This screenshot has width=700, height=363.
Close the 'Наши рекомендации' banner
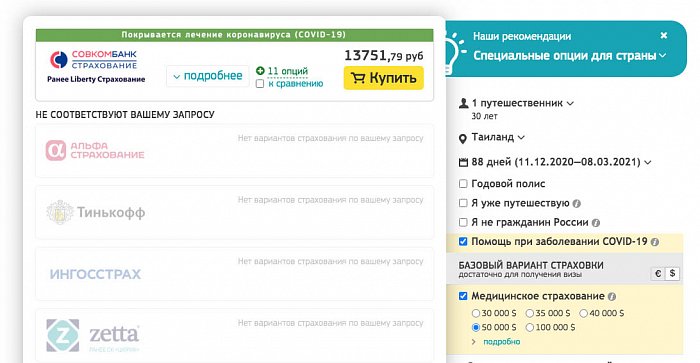(x=664, y=35)
